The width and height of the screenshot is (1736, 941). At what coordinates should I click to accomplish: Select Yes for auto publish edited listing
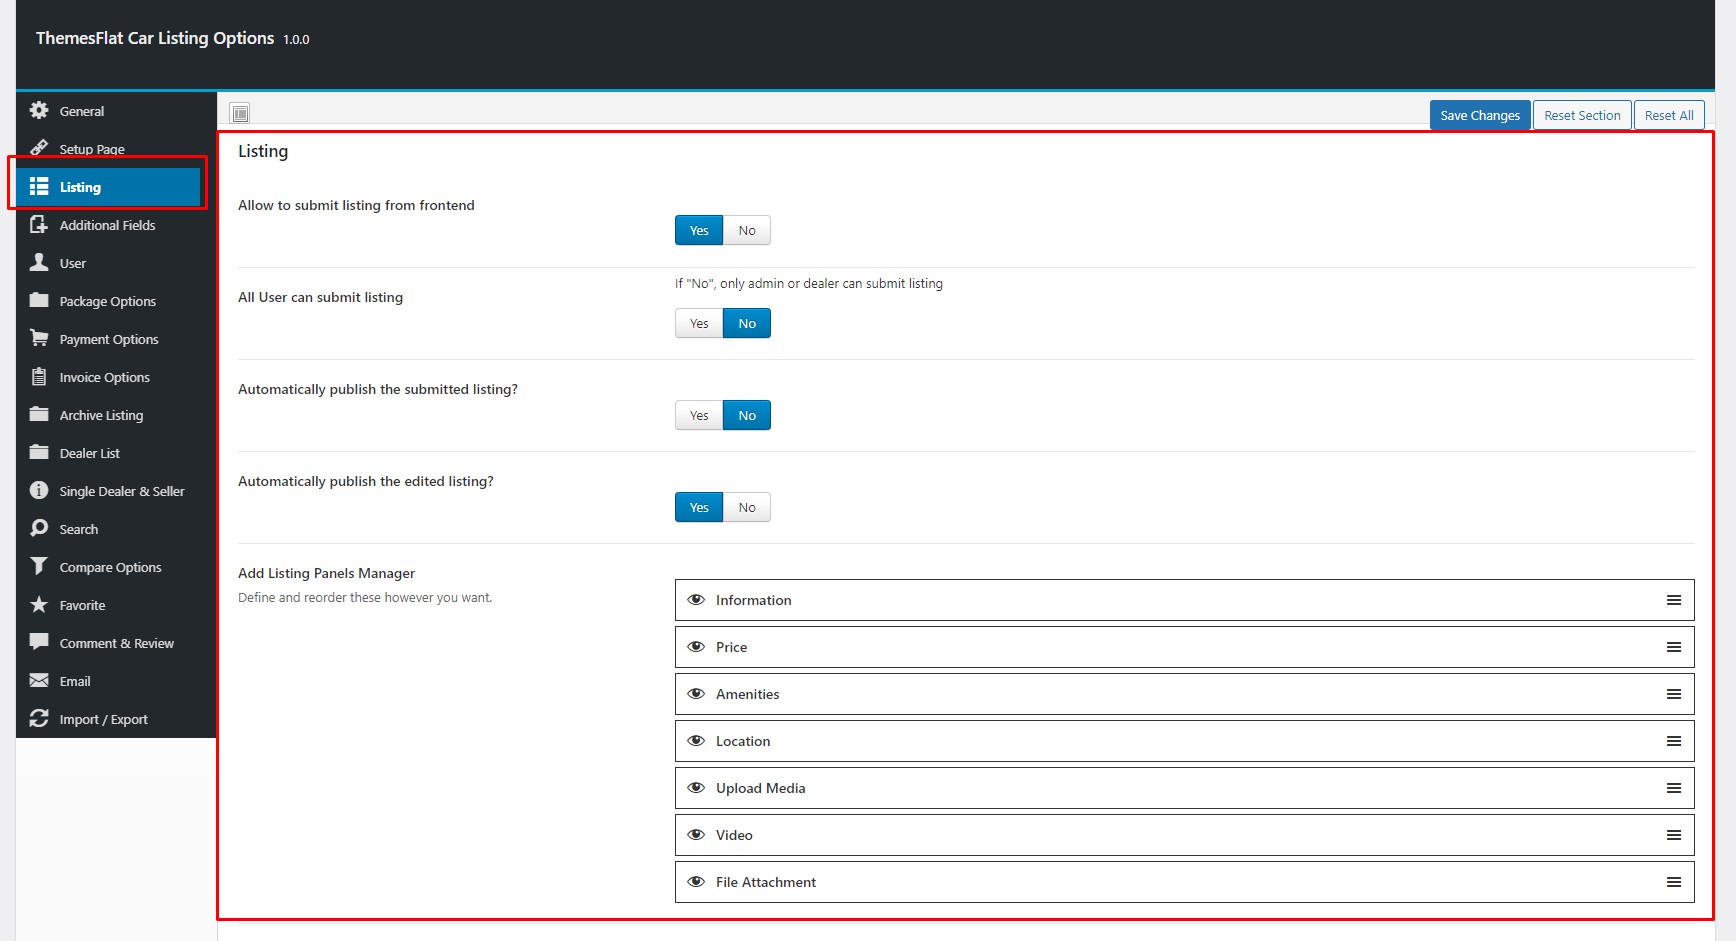click(x=699, y=507)
